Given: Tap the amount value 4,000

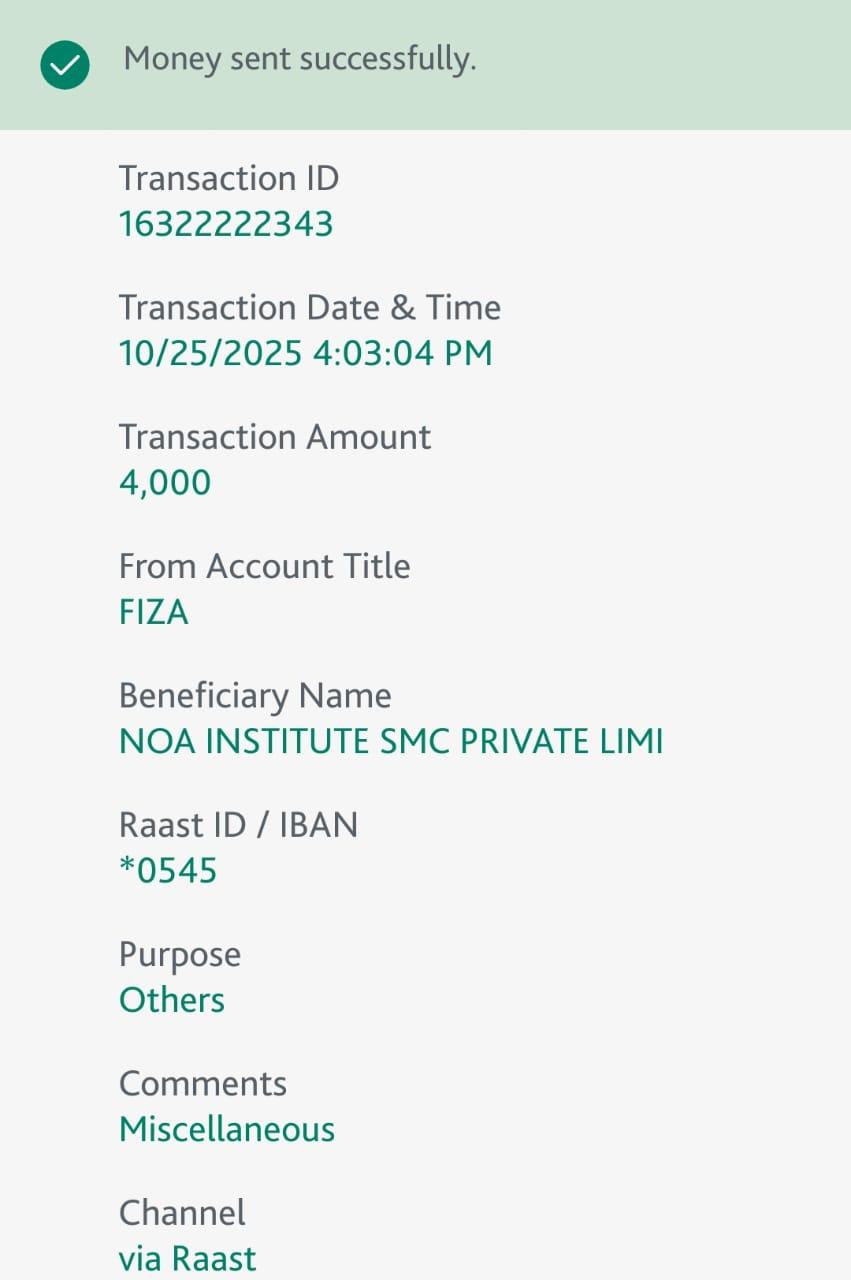Looking at the screenshot, I should coord(165,483).
